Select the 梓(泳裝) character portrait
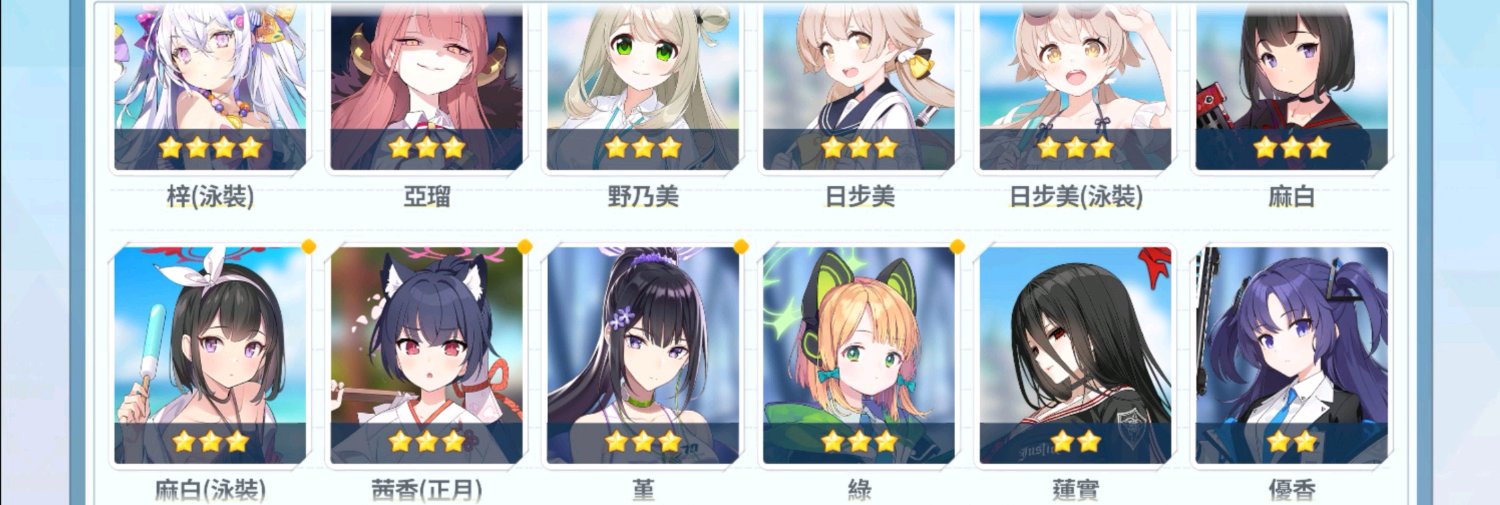The height and width of the screenshot is (505, 1500). coord(210,88)
